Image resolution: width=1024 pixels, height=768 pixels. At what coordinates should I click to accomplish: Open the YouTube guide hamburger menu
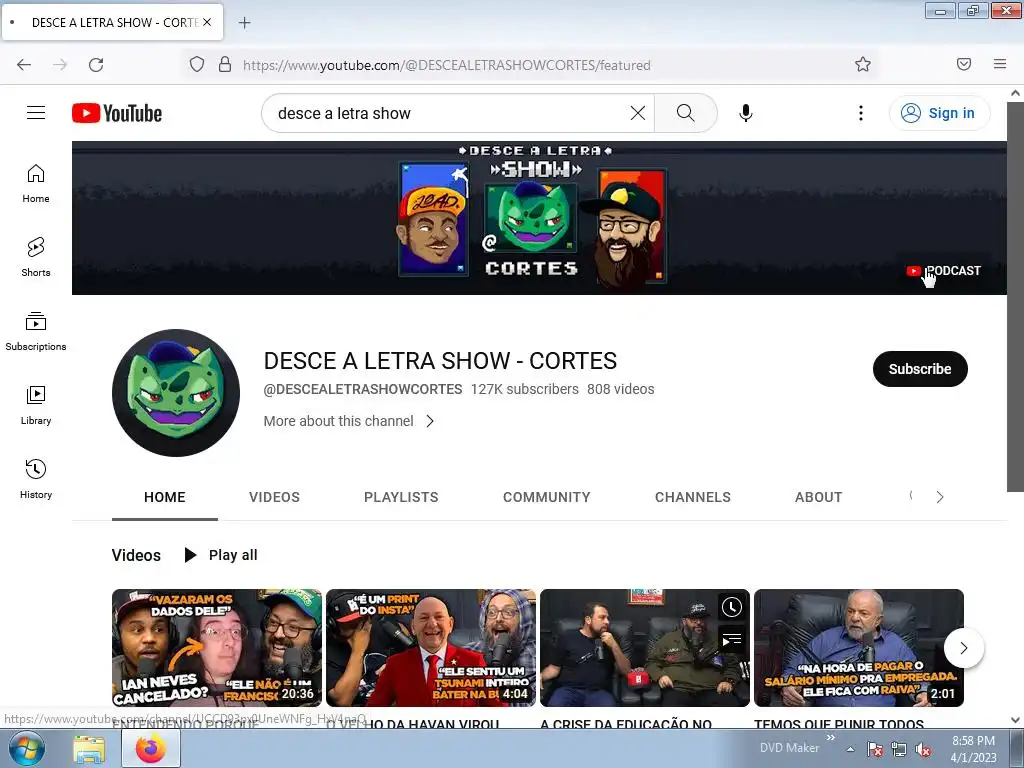pos(36,113)
